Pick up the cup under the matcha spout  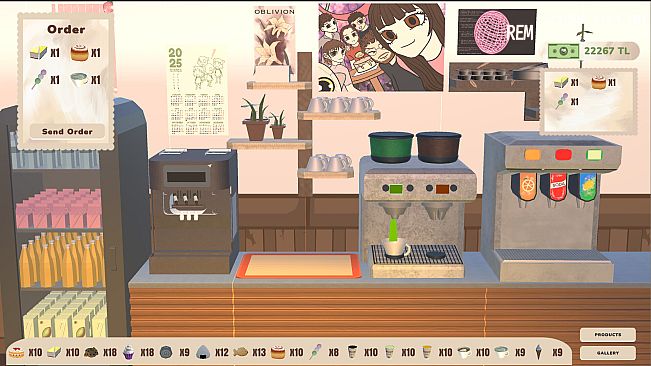point(396,248)
